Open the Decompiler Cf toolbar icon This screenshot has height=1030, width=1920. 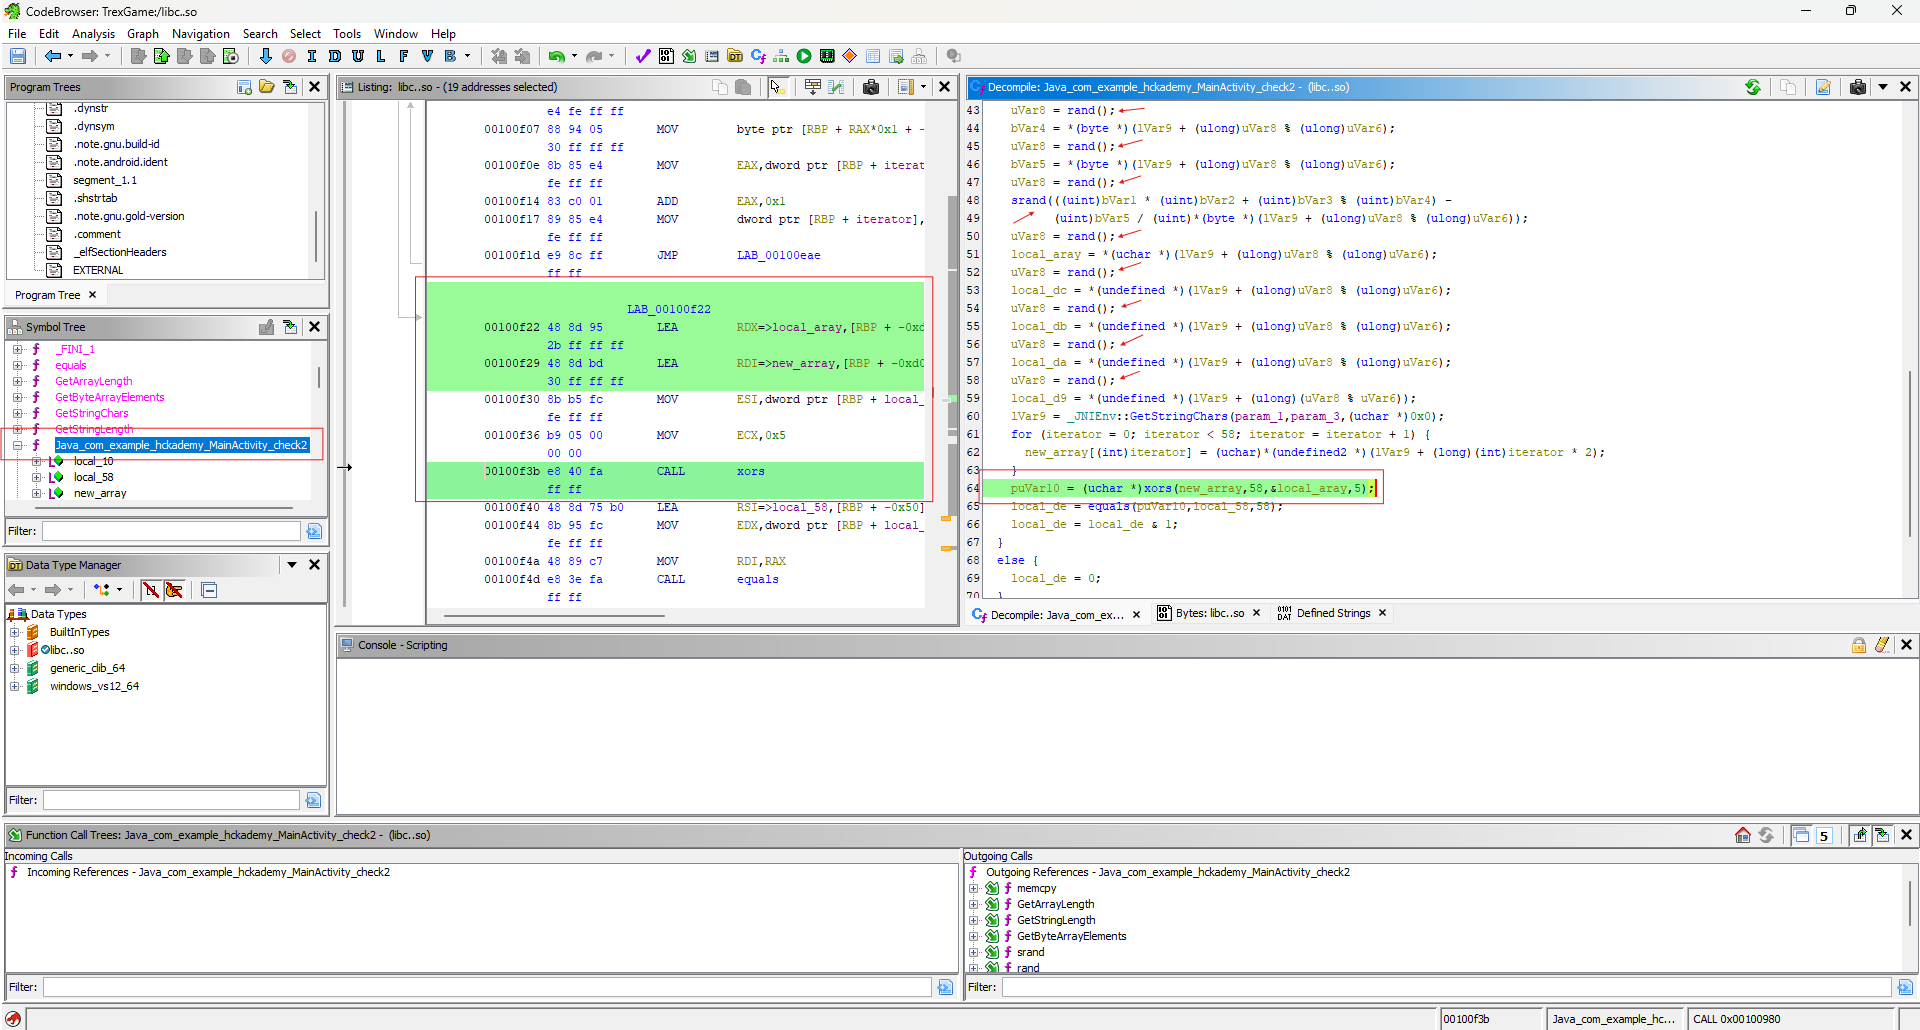[x=758, y=57]
